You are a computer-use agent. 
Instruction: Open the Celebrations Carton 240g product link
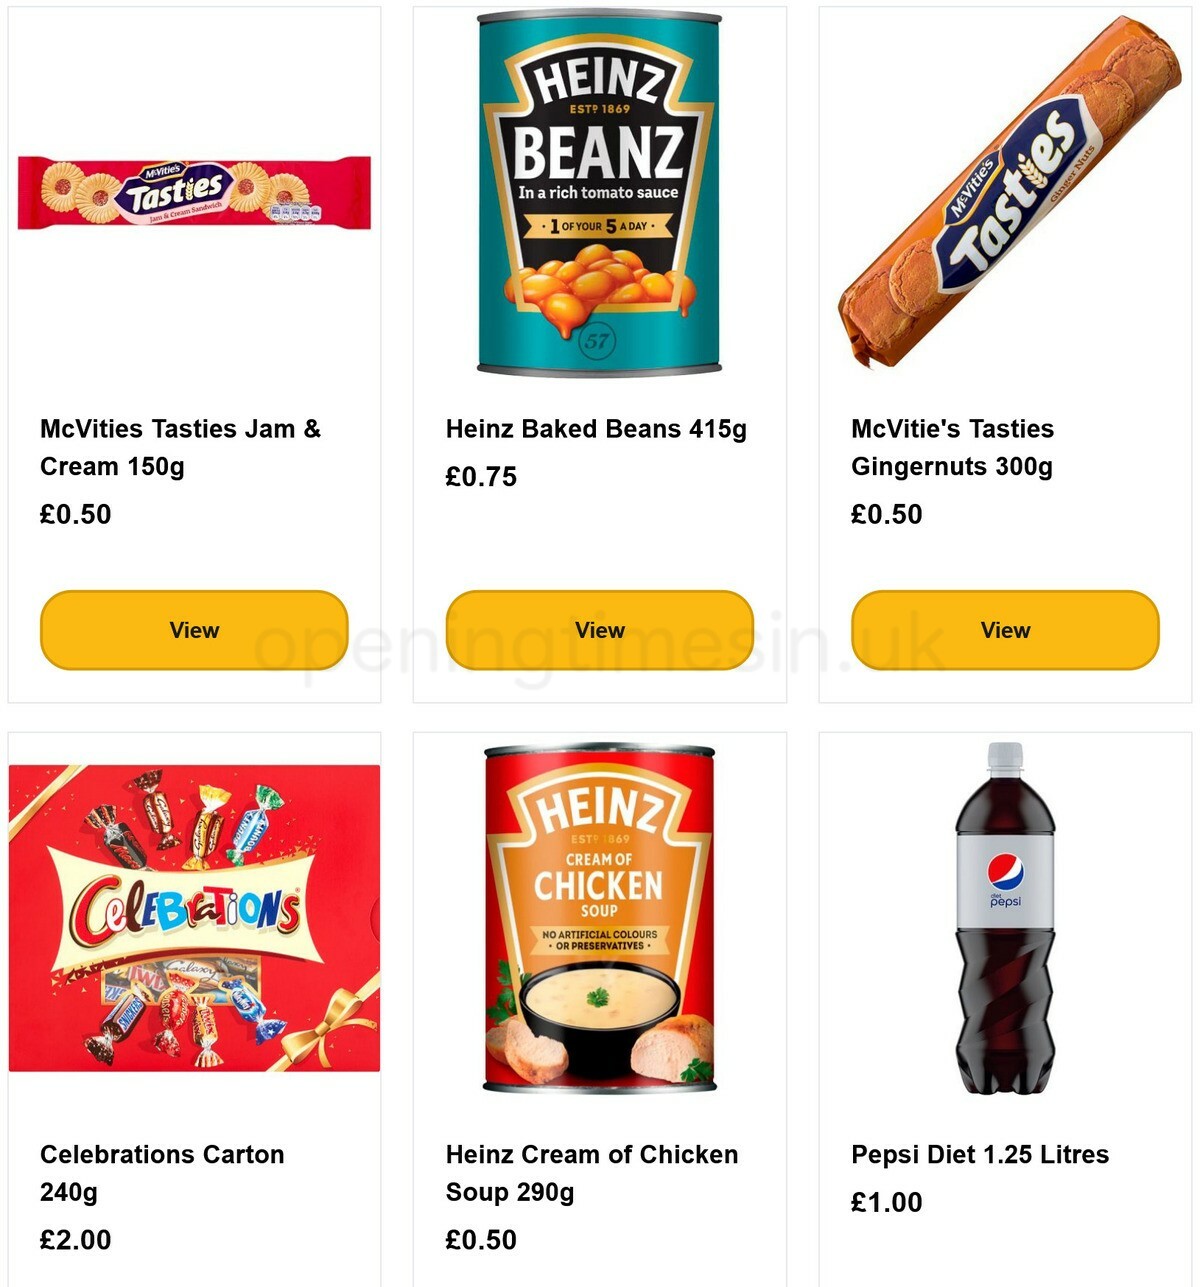[161, 1173]
